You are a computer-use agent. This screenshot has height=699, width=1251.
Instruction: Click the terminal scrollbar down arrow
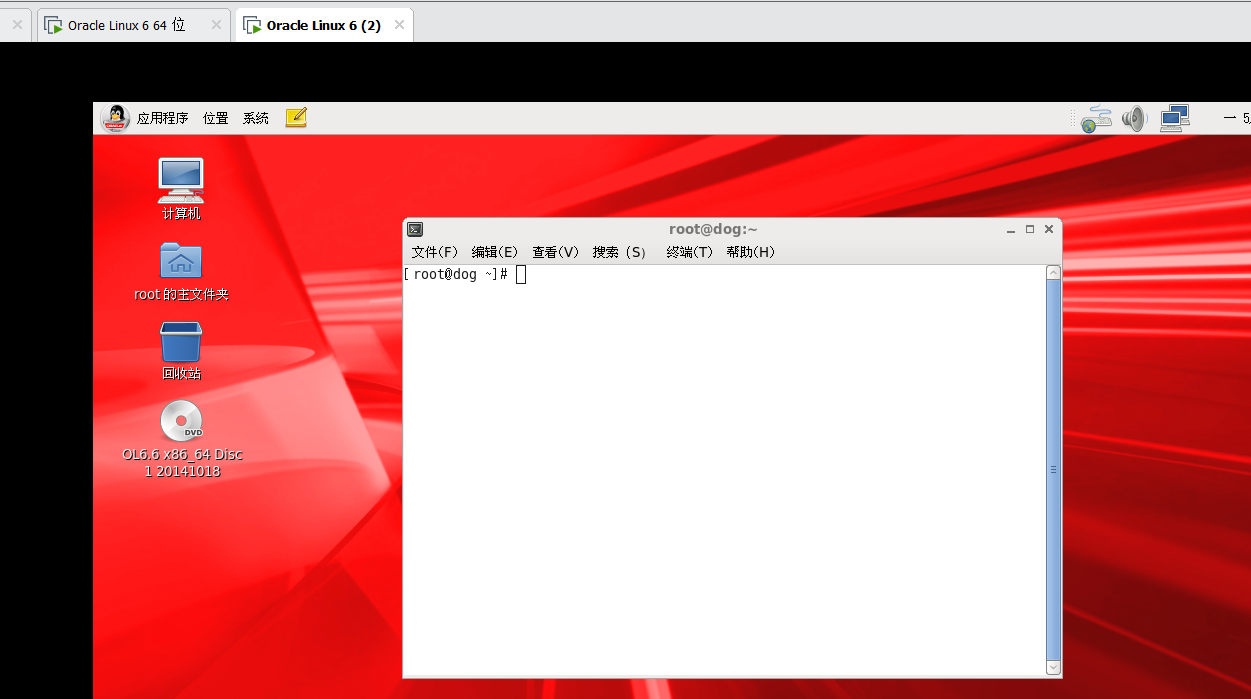(x=1053, y=667)
